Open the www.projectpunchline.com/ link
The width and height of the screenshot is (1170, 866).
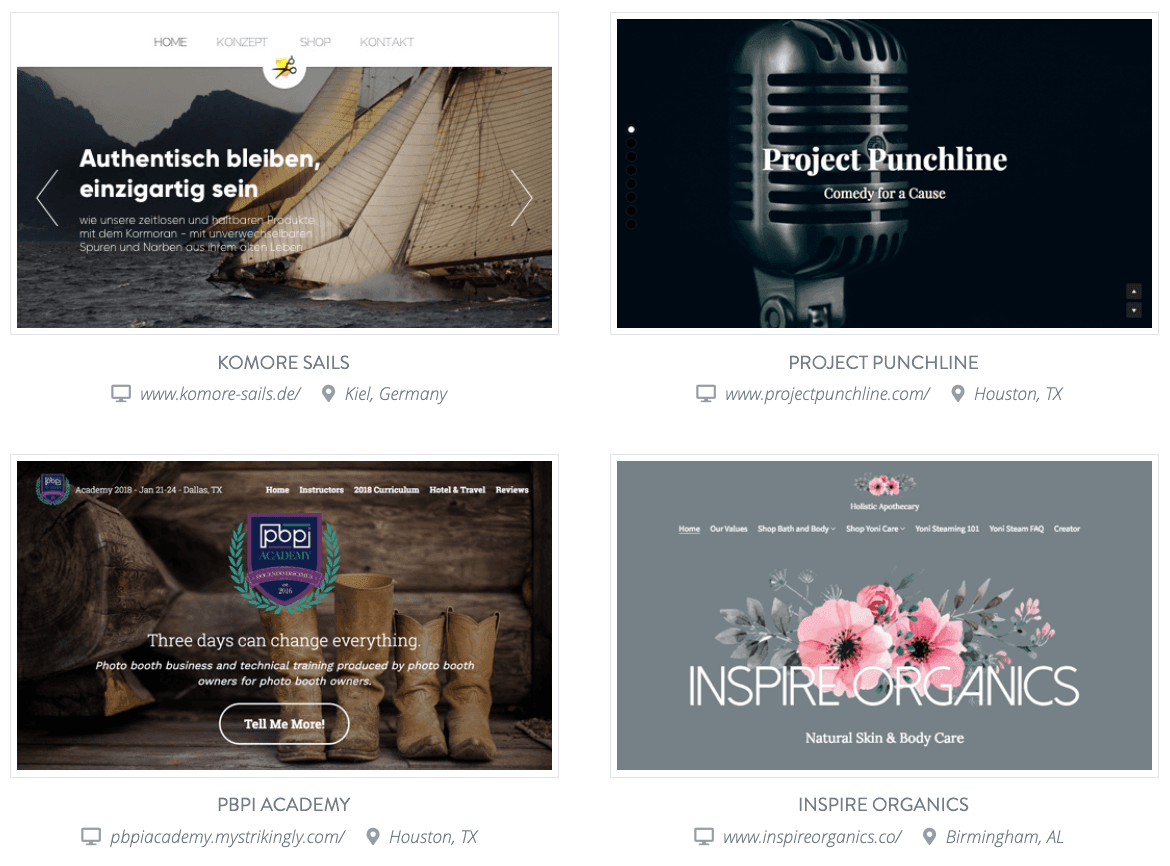click(x=828, y=394)
